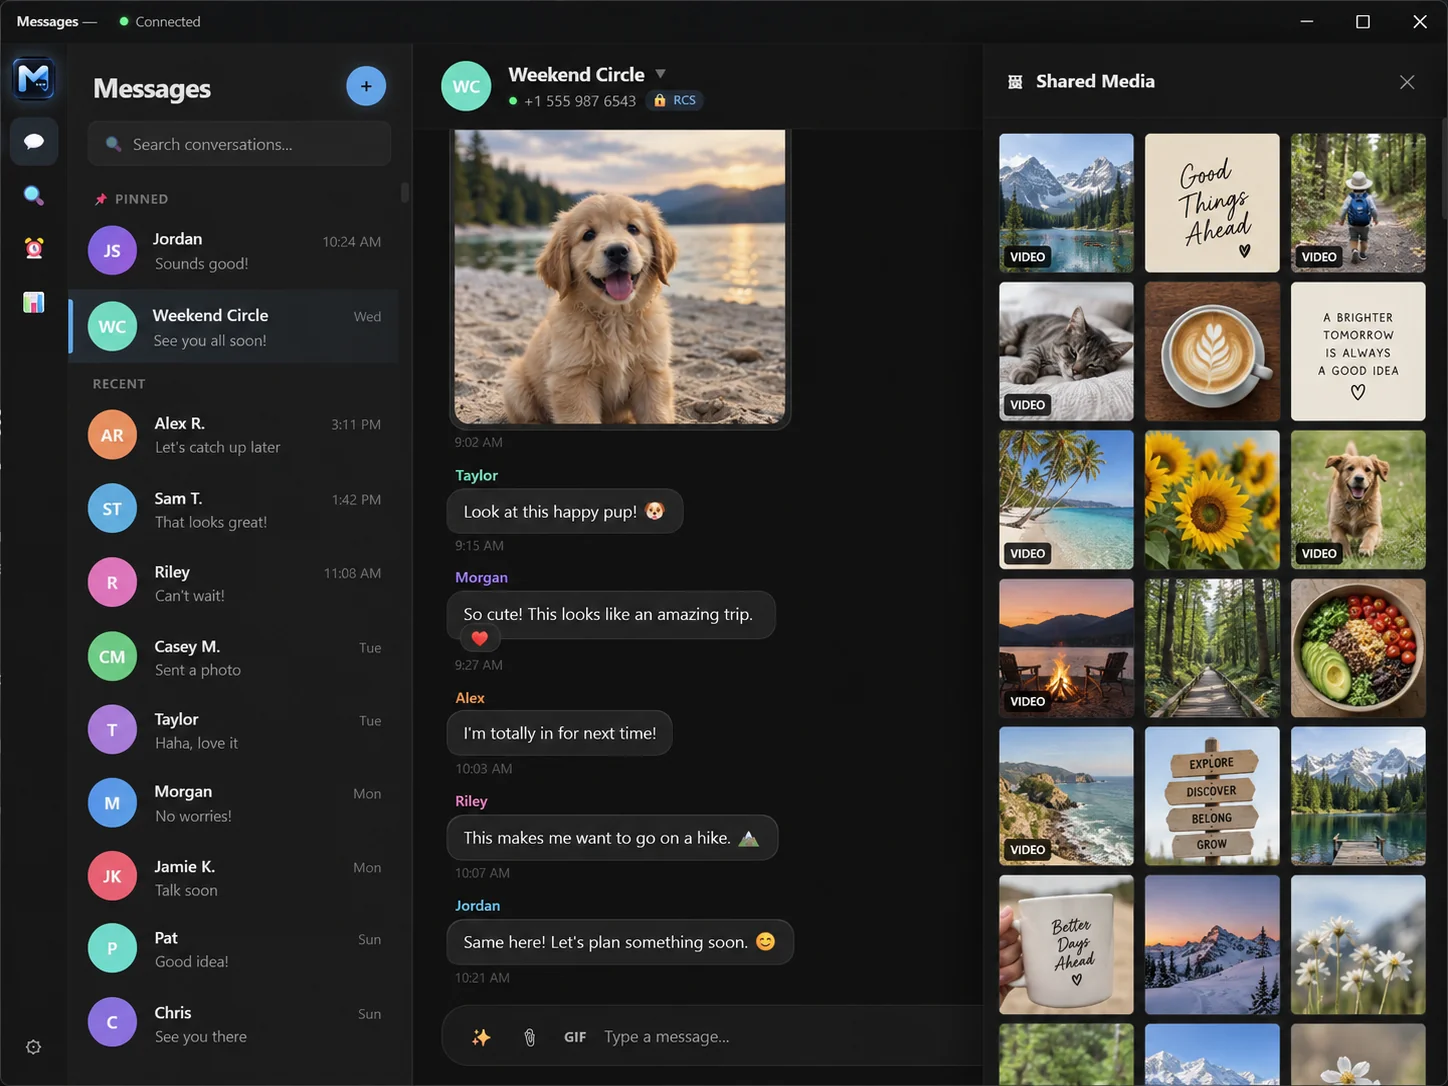Image resolution: width=1448 pixels, height=1086 pixels.
Task: Open the running puppy video thumbnail
Action: point(1358,500)
